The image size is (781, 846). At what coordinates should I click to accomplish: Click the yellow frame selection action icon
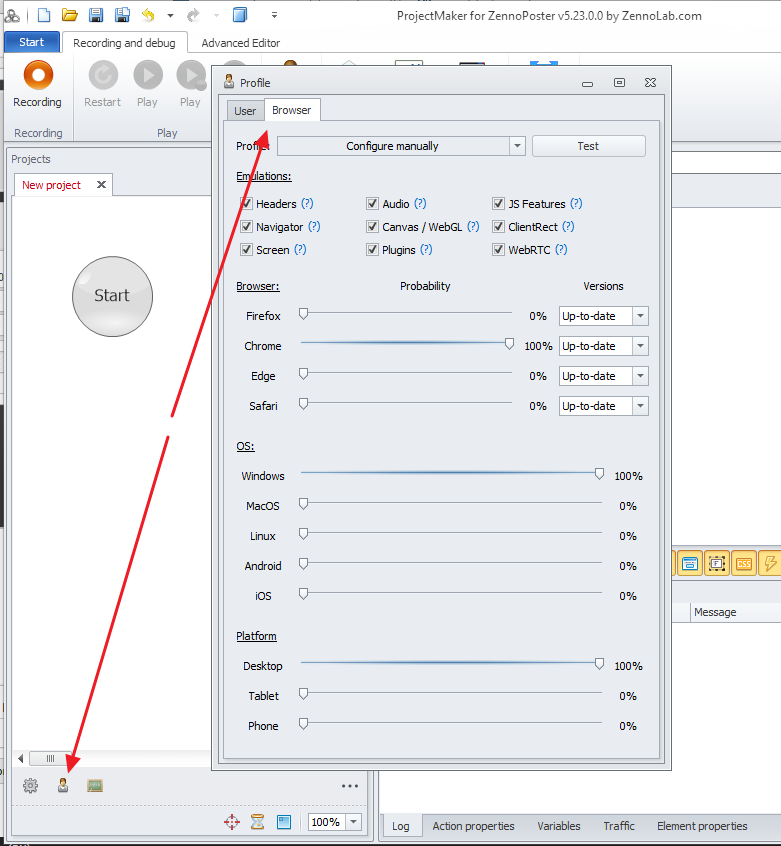717,564
